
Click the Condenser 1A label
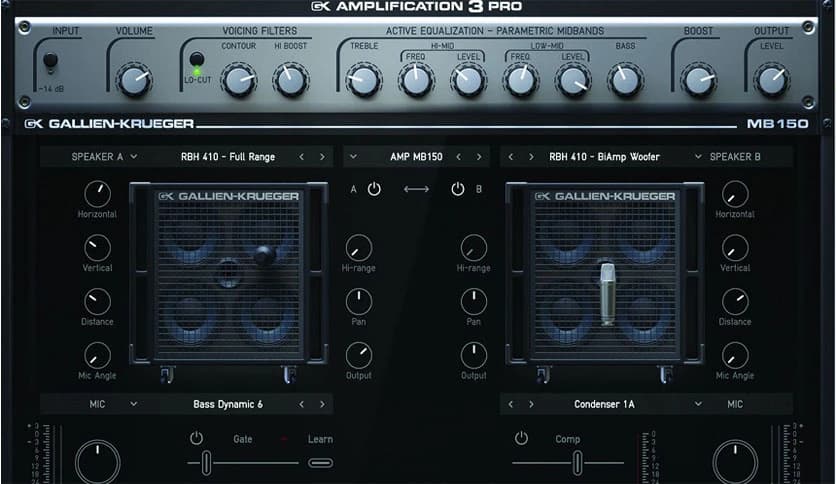pyautogui.click(x=604, y=404)
